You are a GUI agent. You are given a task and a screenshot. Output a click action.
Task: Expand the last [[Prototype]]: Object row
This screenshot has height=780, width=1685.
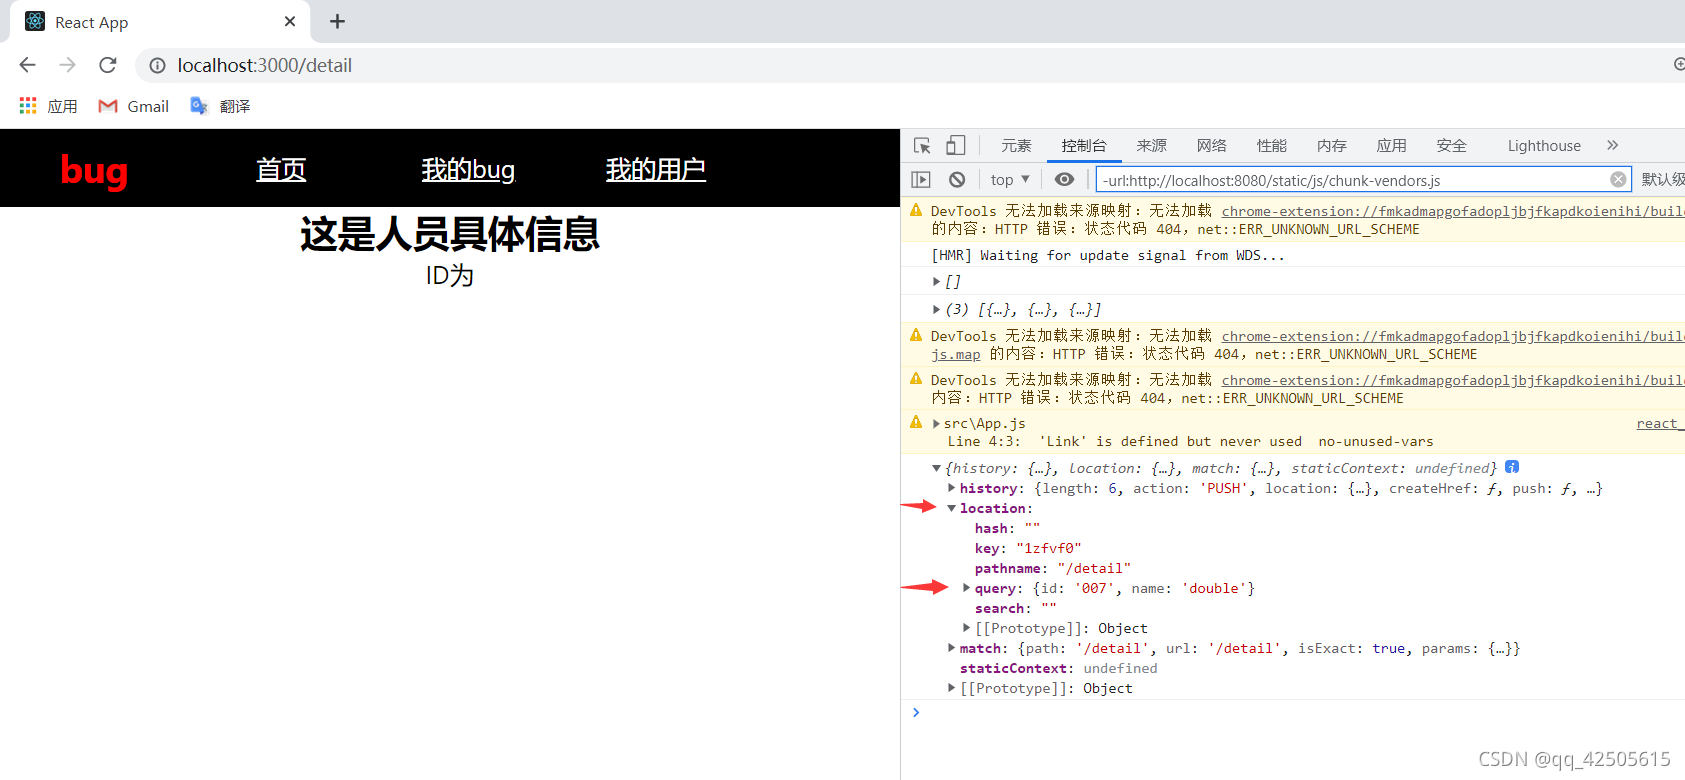[x=951, y=688]
